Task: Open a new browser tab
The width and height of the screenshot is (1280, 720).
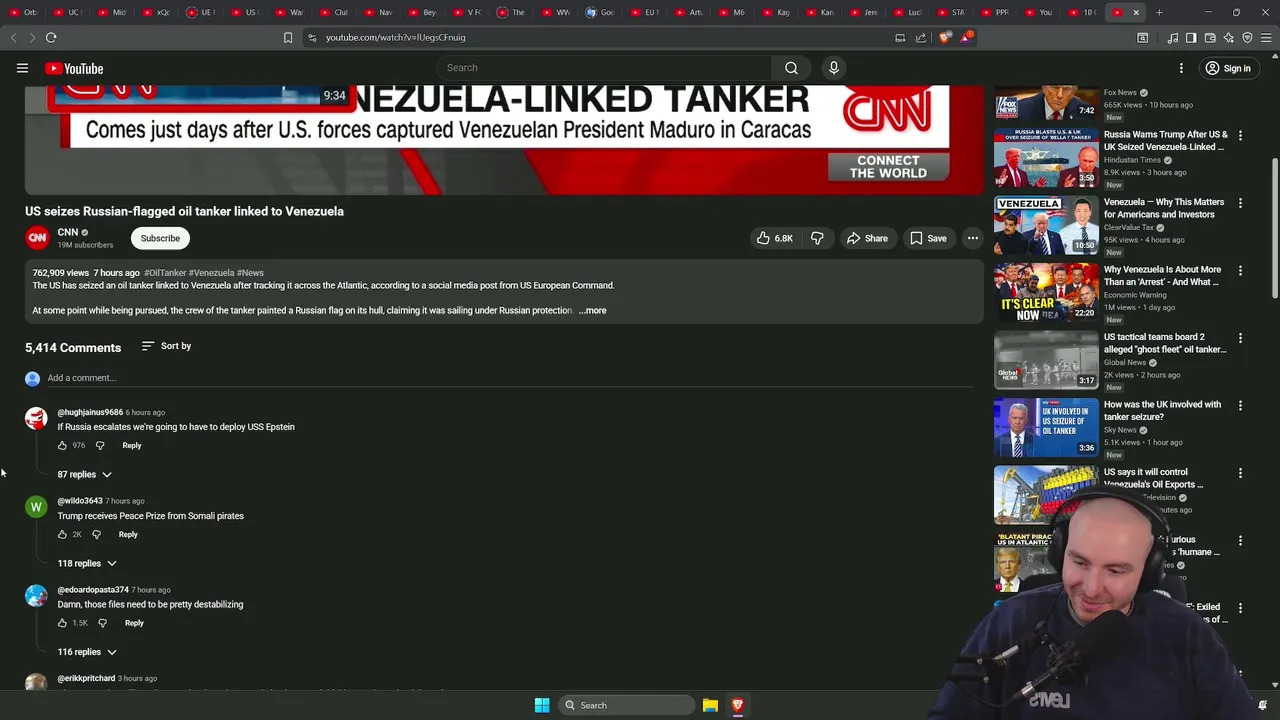Action: (x=1159, y=12)
